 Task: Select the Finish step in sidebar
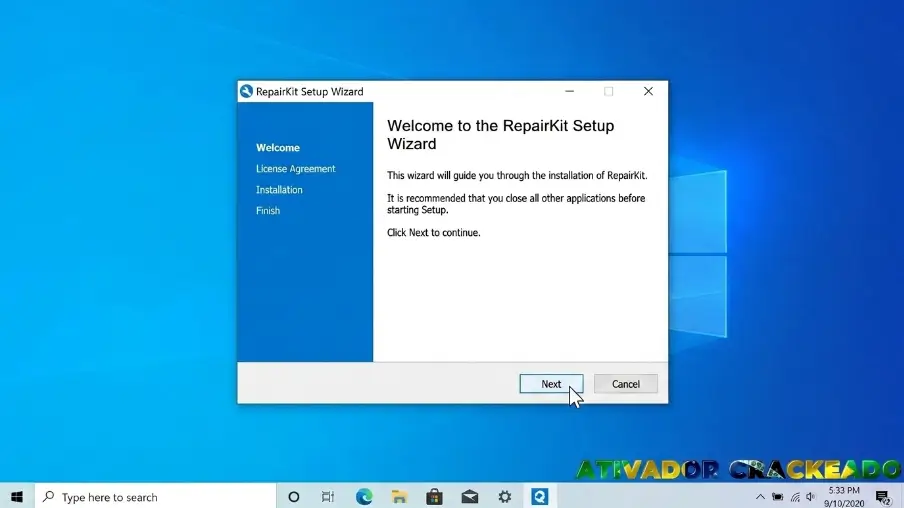coord(268,210)
